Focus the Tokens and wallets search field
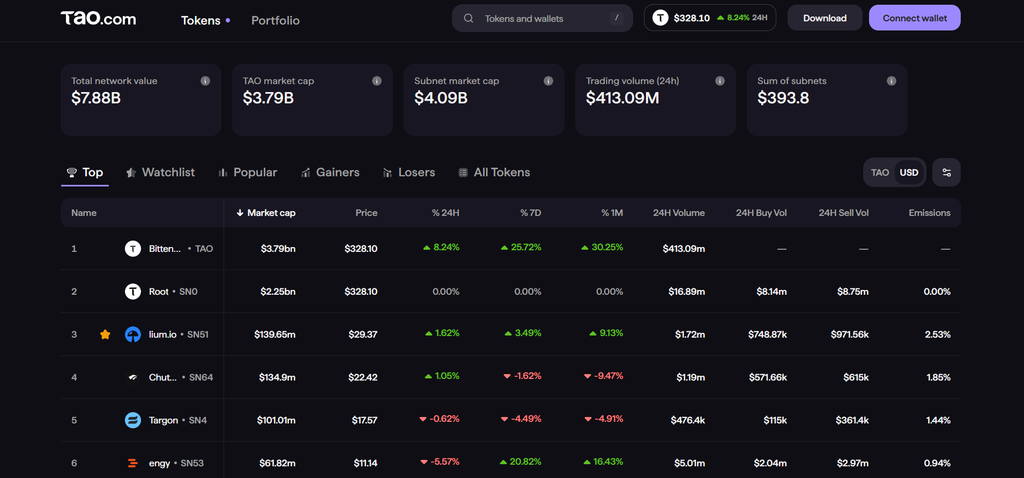Screen dimensions: 1024x478 tap(542, 18)
